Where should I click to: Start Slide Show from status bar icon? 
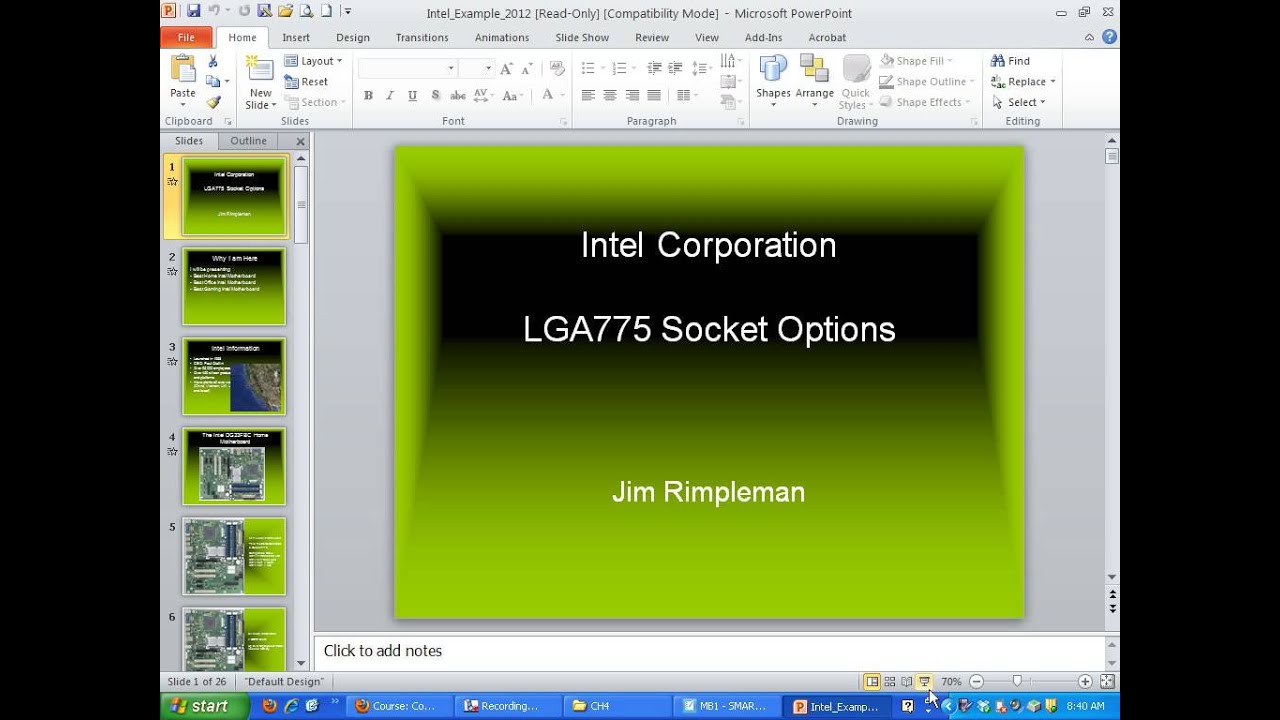click(x=924, y=682)
